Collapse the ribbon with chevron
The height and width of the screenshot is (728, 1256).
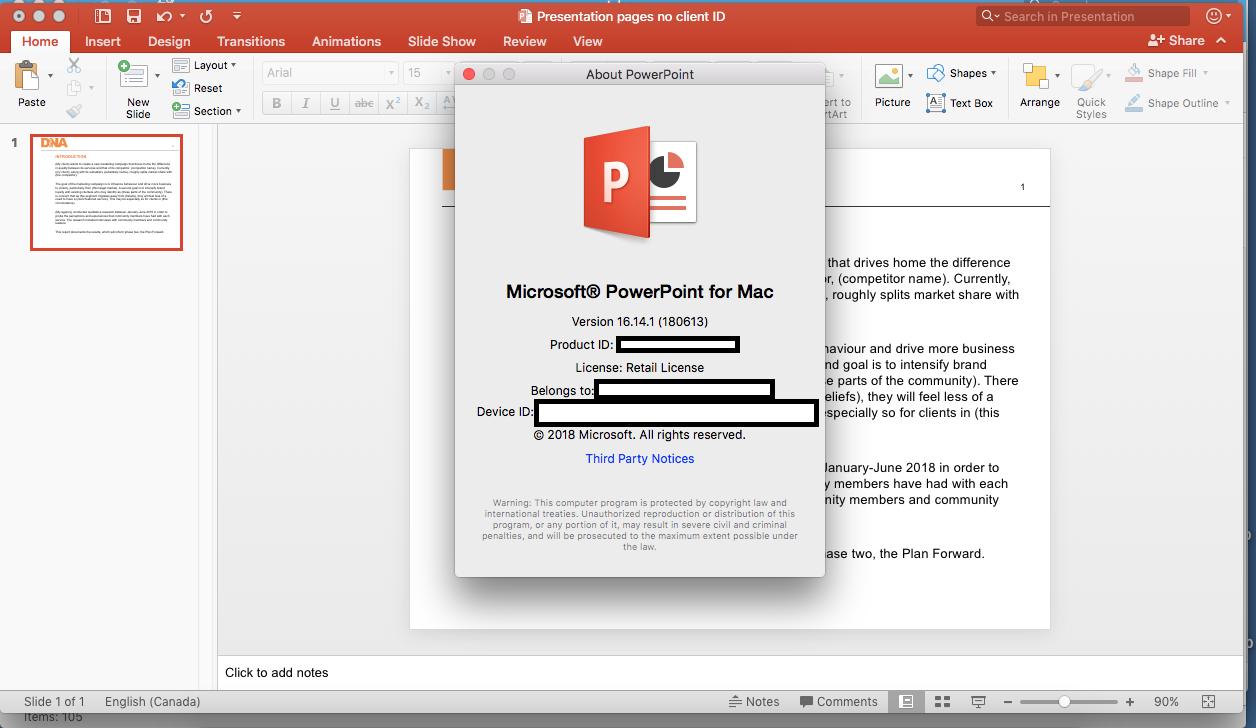[x=1221, y=41]
